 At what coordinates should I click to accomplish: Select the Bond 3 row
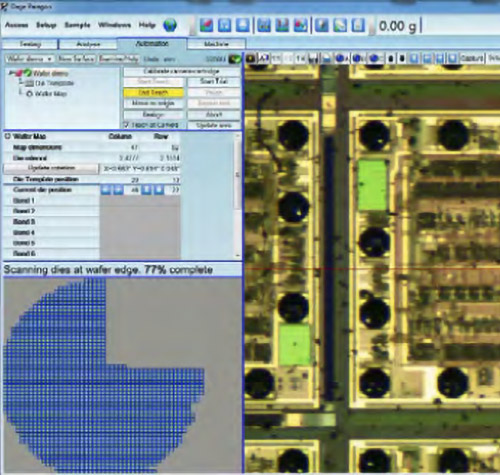coord(51,222)
